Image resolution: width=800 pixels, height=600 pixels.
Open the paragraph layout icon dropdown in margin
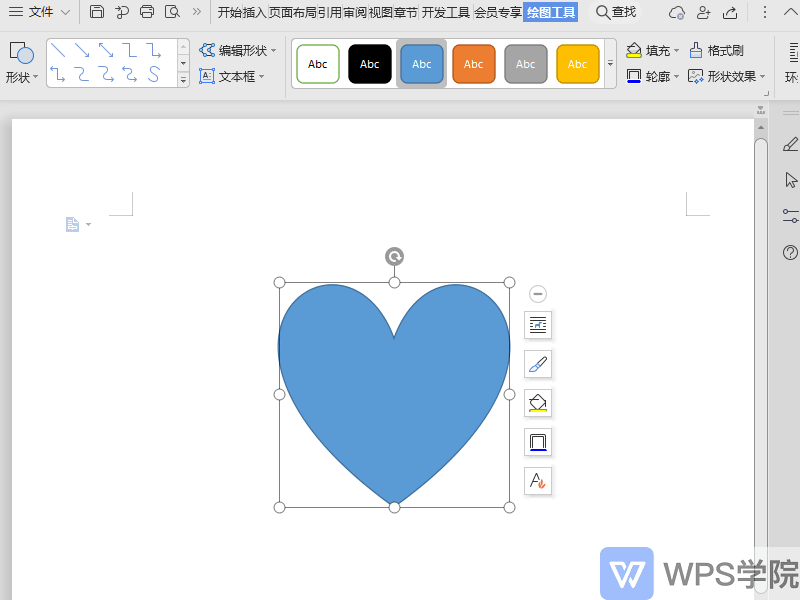pyautogui.click(x=78, y=224)
